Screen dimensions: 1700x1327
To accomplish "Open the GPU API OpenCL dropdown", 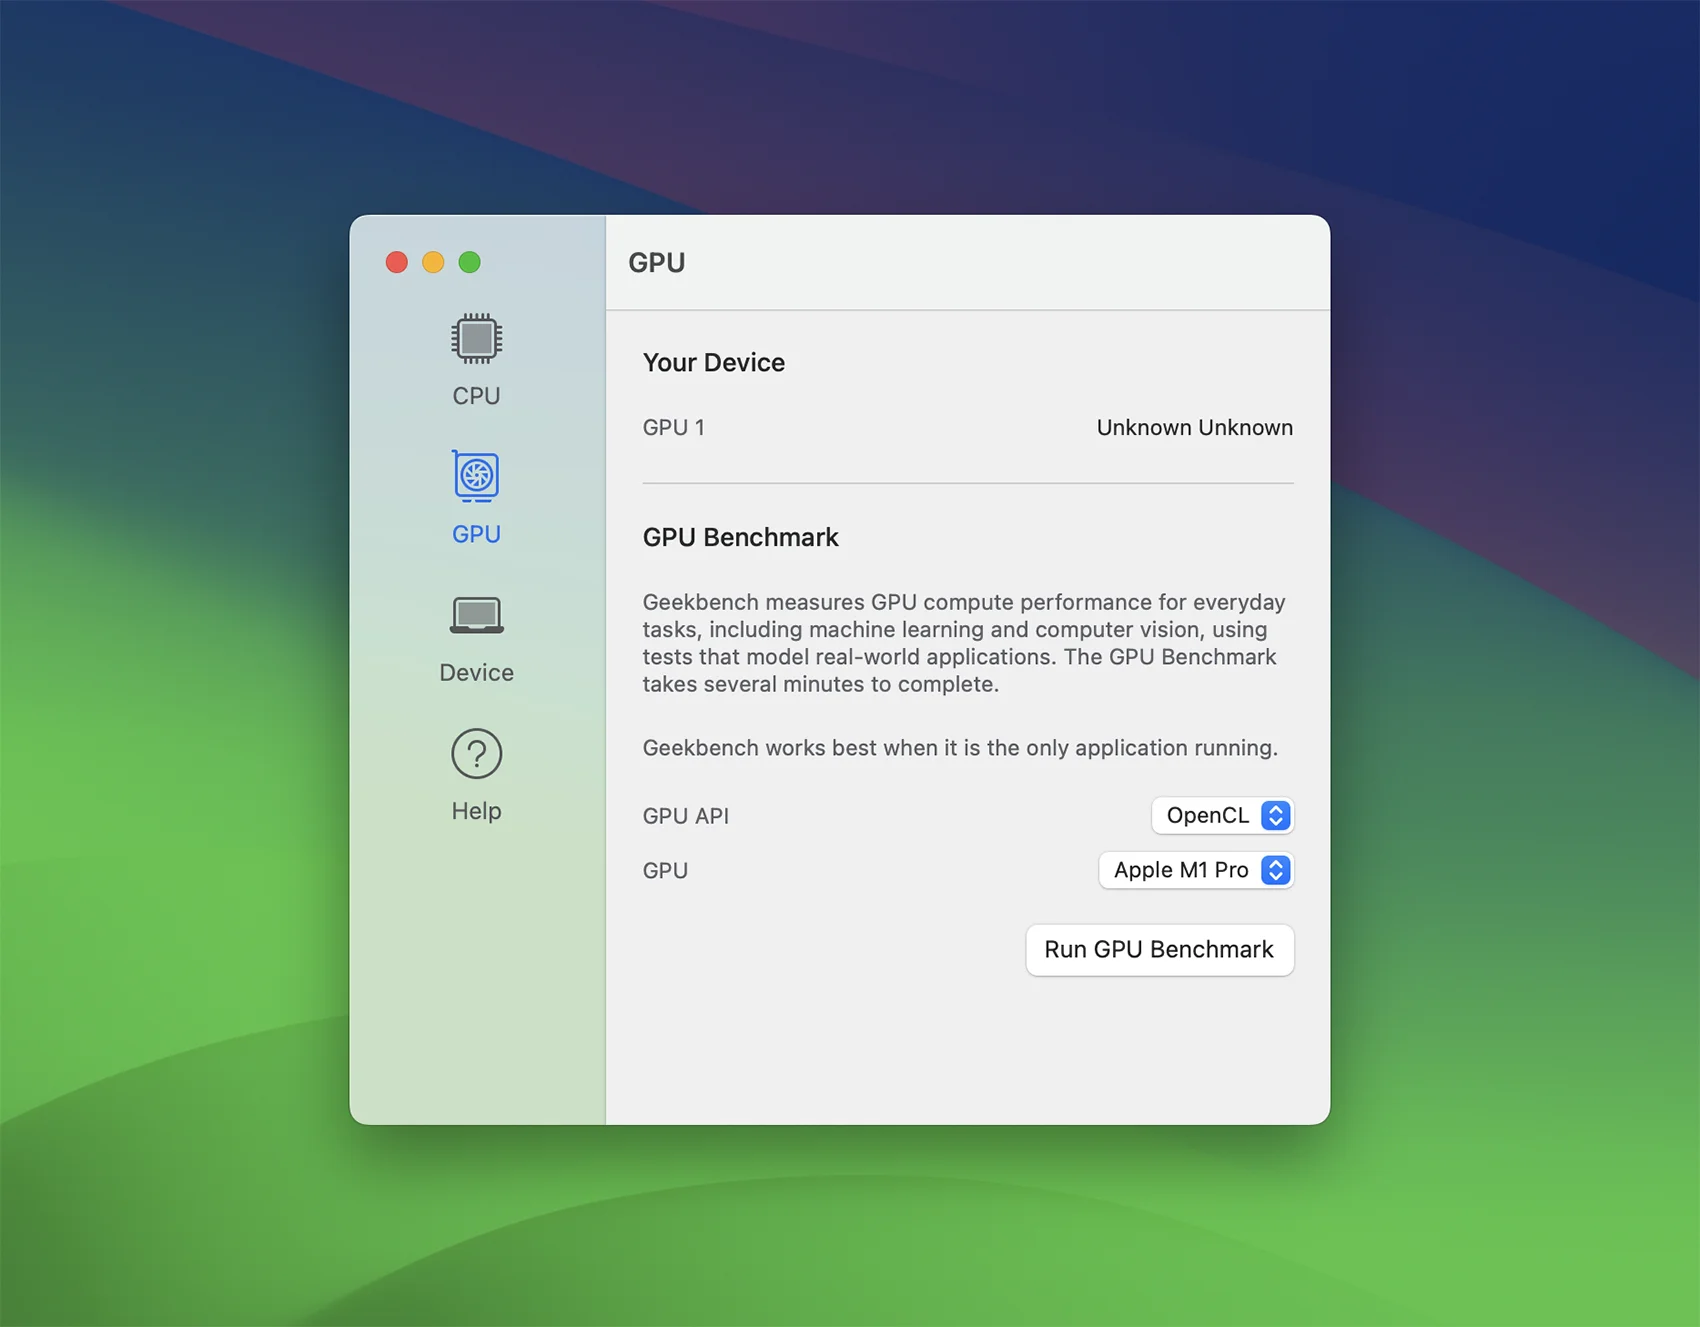I will click(1222, 815).
